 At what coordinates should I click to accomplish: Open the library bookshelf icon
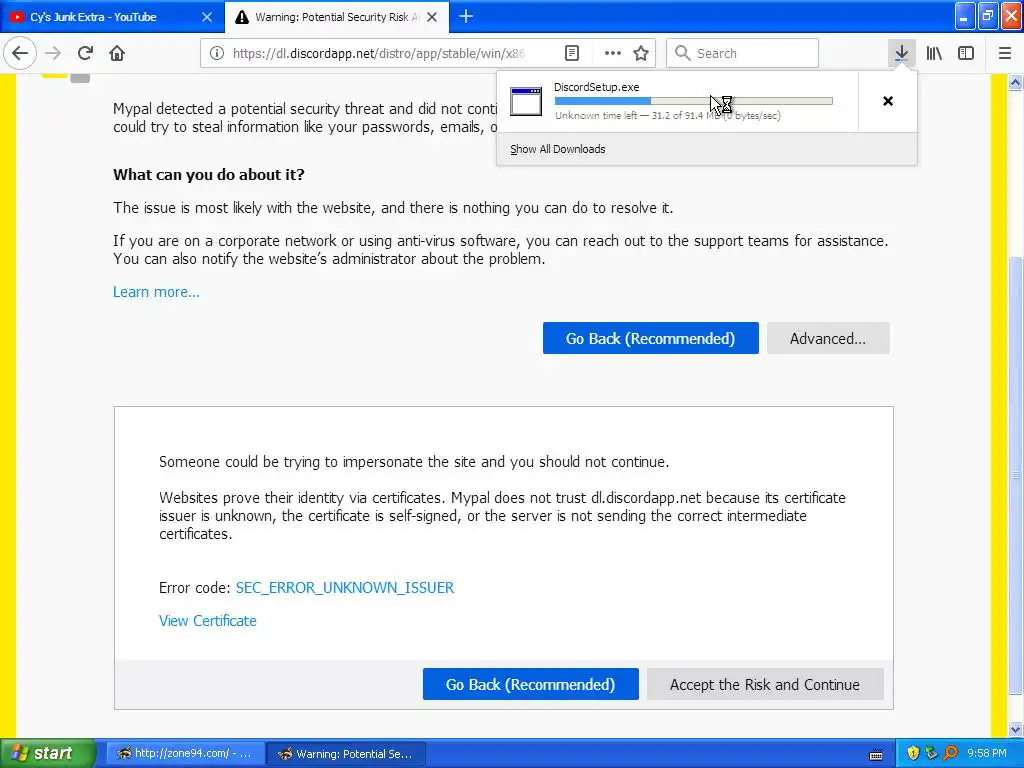click(x=934, y=53)
